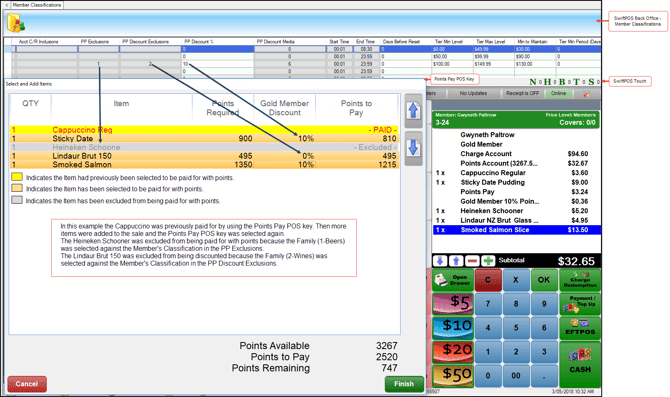Click Cancel in Select and Add Items
Image resolution: width=670 pixels, height=397 pixels.
27,384
